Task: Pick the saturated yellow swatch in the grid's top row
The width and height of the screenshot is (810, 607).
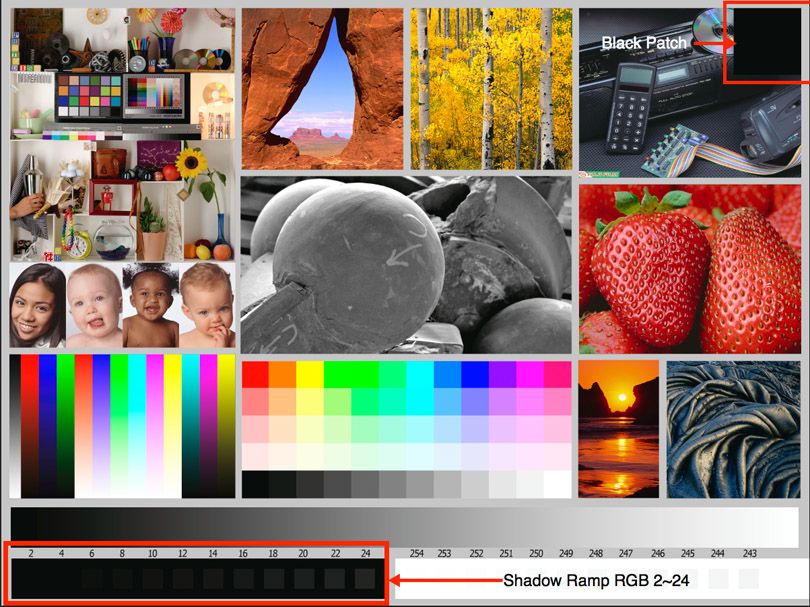Action: [x=310, y=375]
